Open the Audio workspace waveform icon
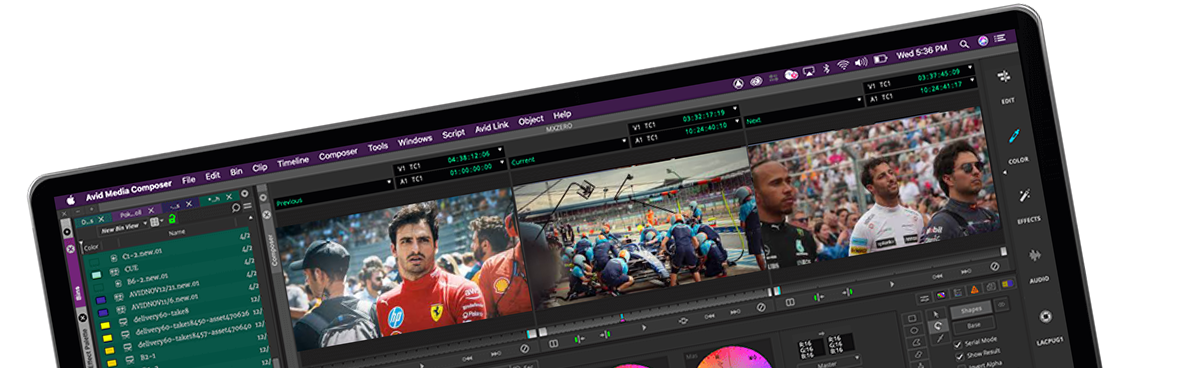 point(1035,255)
